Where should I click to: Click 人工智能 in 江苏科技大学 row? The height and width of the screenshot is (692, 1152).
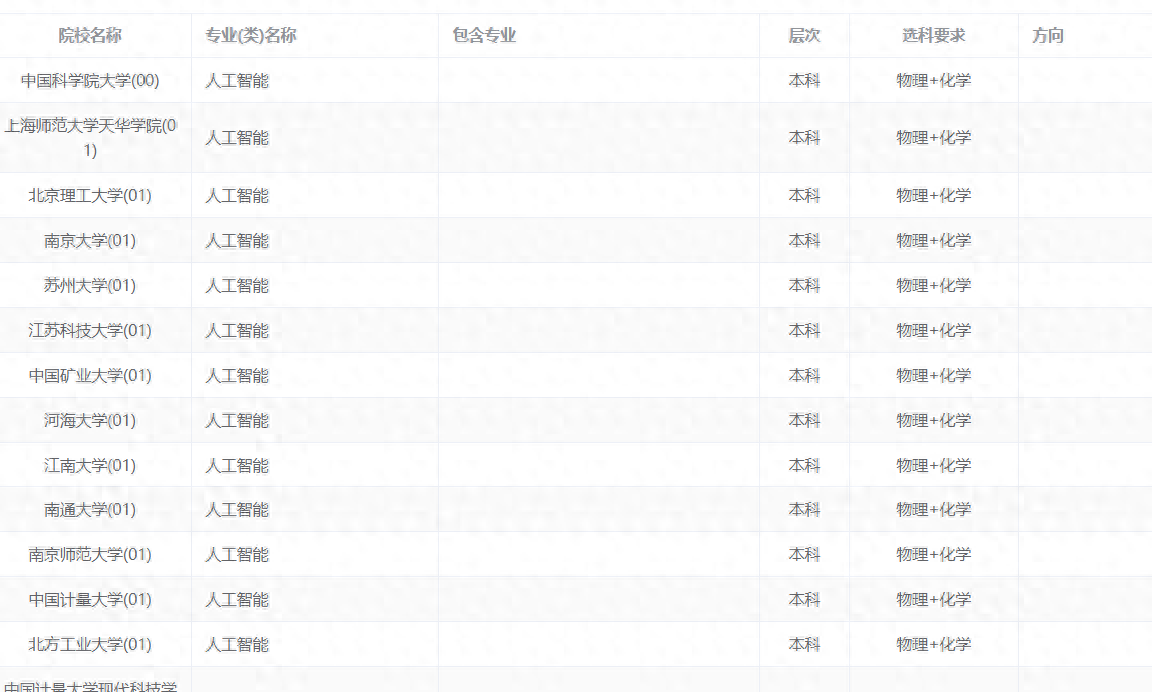tap(237, 331)
